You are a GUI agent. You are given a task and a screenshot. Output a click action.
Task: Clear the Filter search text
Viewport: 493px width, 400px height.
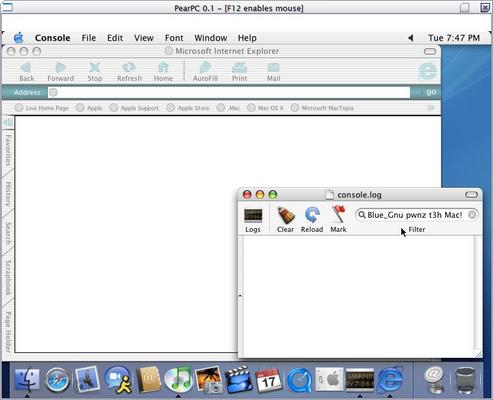tap(472, 215)
